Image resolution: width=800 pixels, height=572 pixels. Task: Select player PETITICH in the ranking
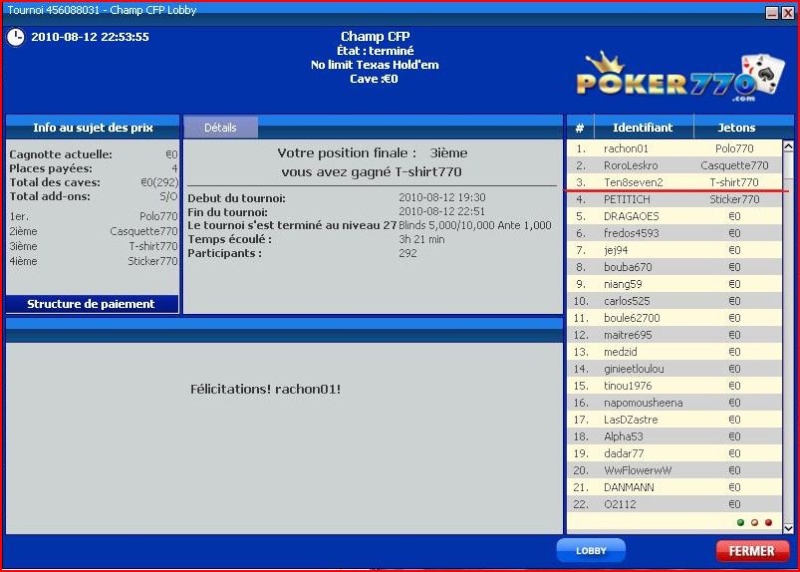pos(674,199)
